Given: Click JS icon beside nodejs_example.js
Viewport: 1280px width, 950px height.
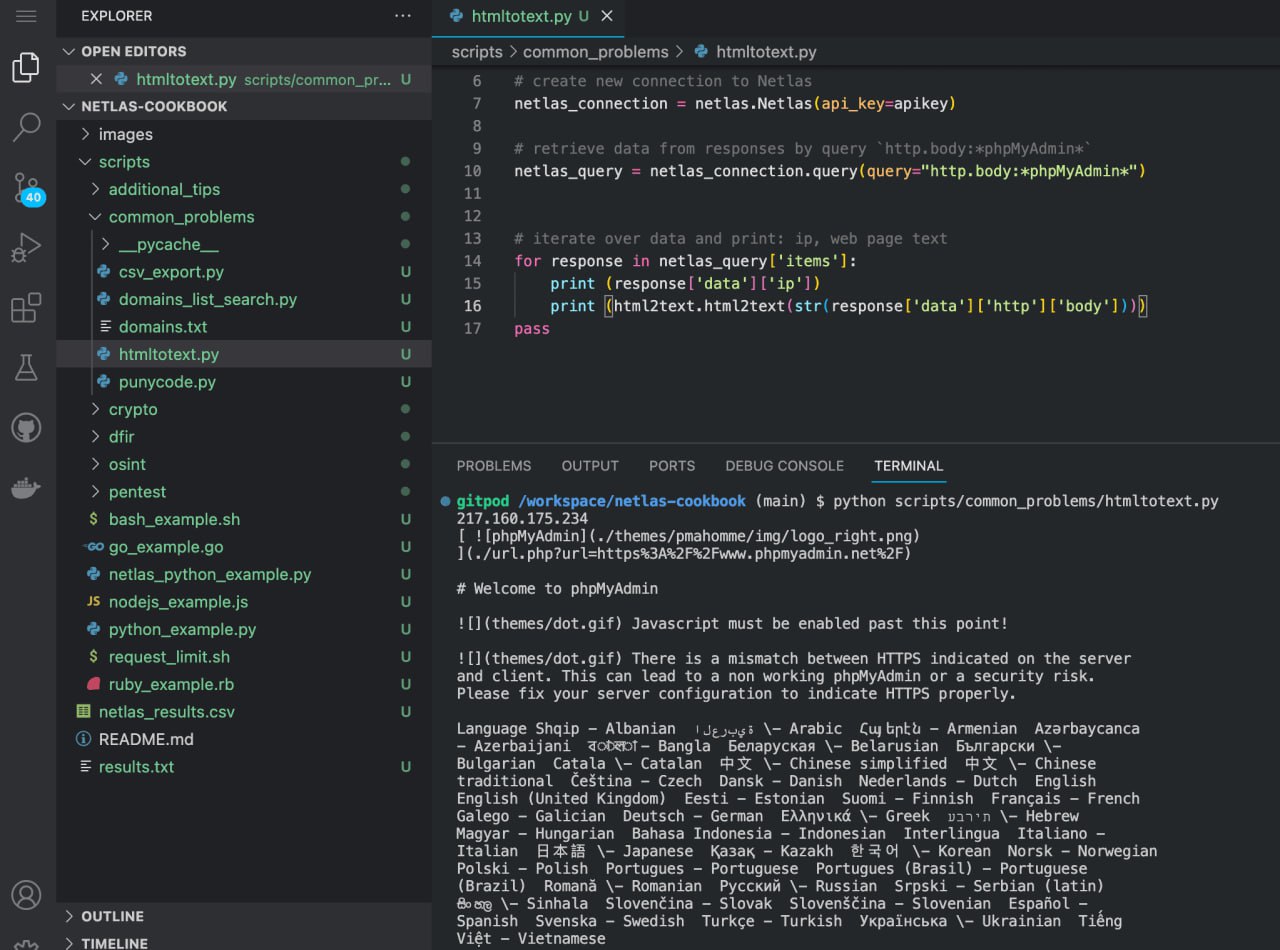Looking at the screenshot, I should pyautogui.click(x=94, y=602).
